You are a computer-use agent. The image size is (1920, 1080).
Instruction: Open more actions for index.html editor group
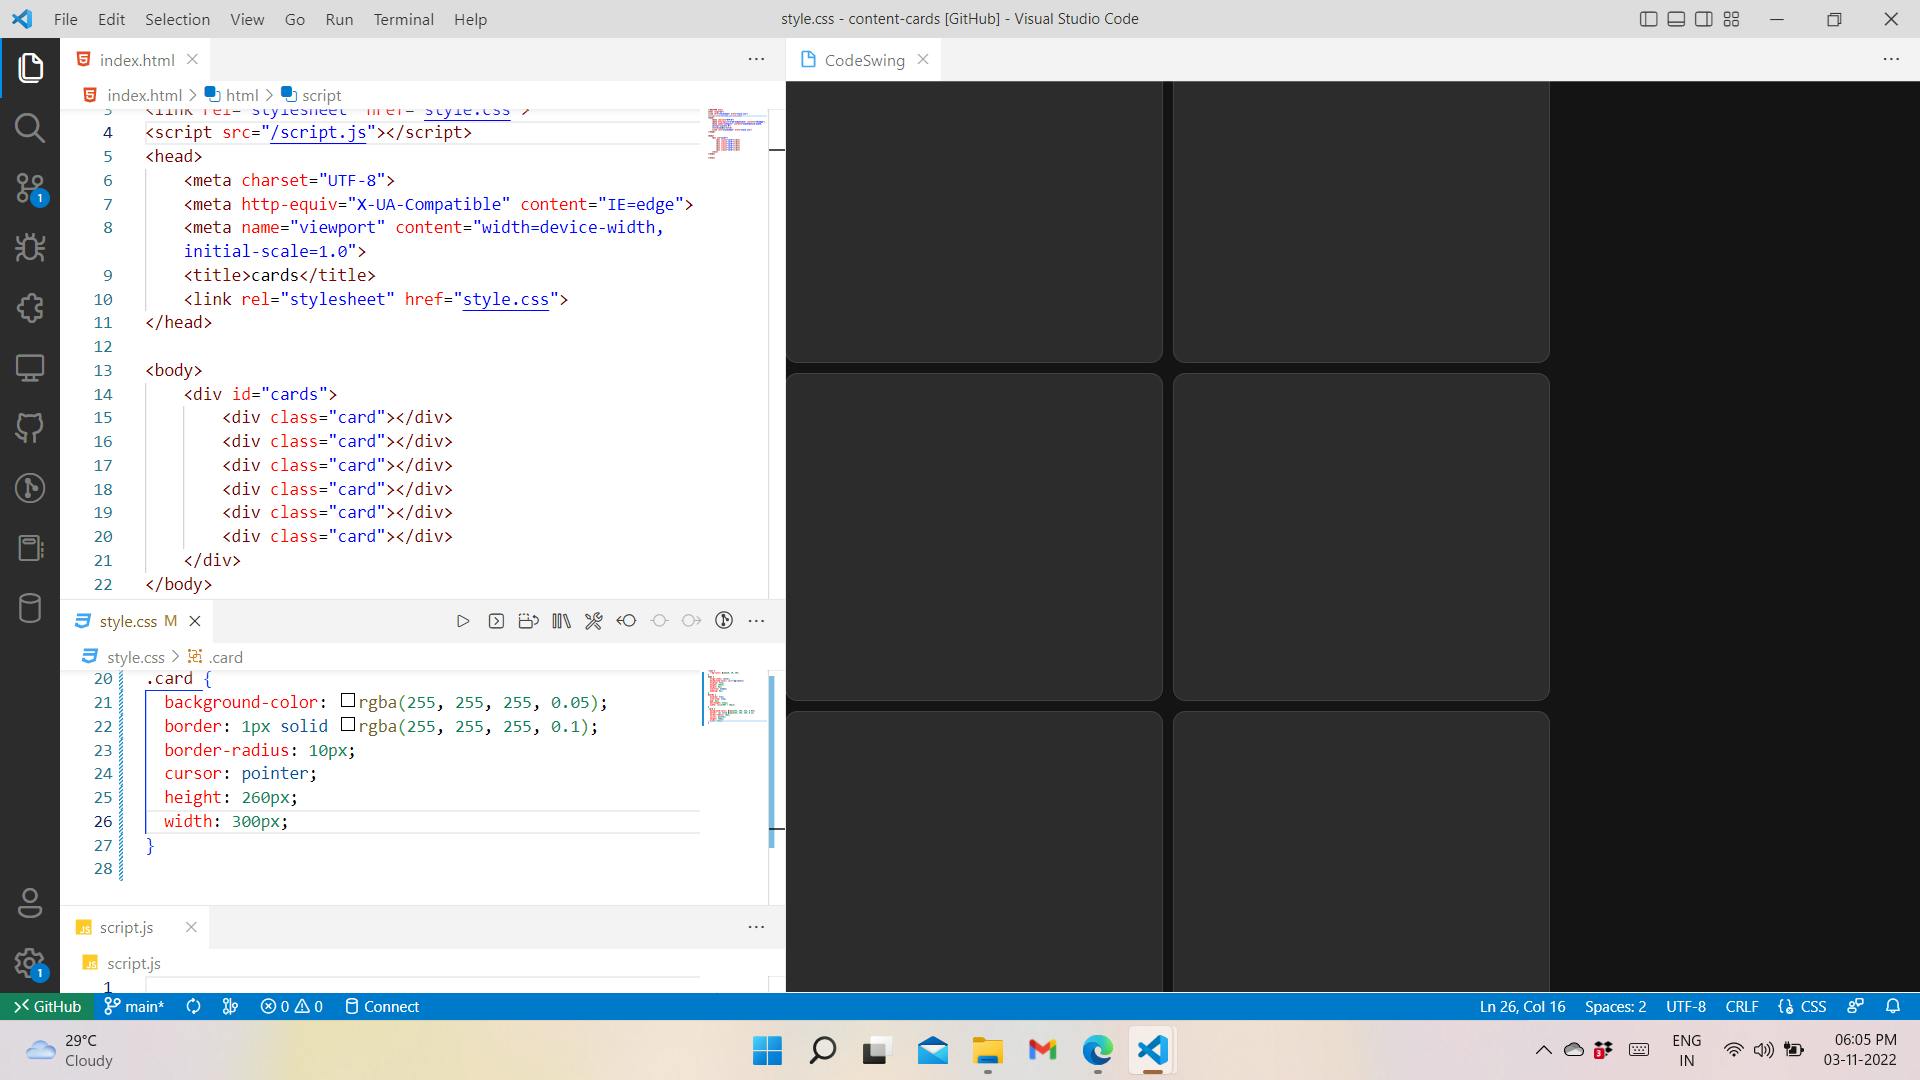[757, 60]
